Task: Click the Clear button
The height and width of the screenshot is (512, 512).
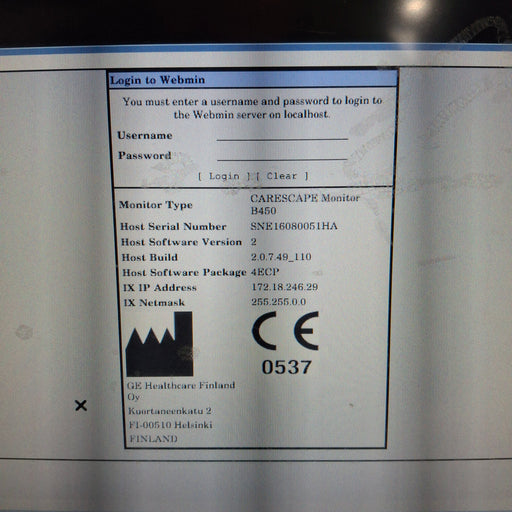Action: (x=282, y=176)
